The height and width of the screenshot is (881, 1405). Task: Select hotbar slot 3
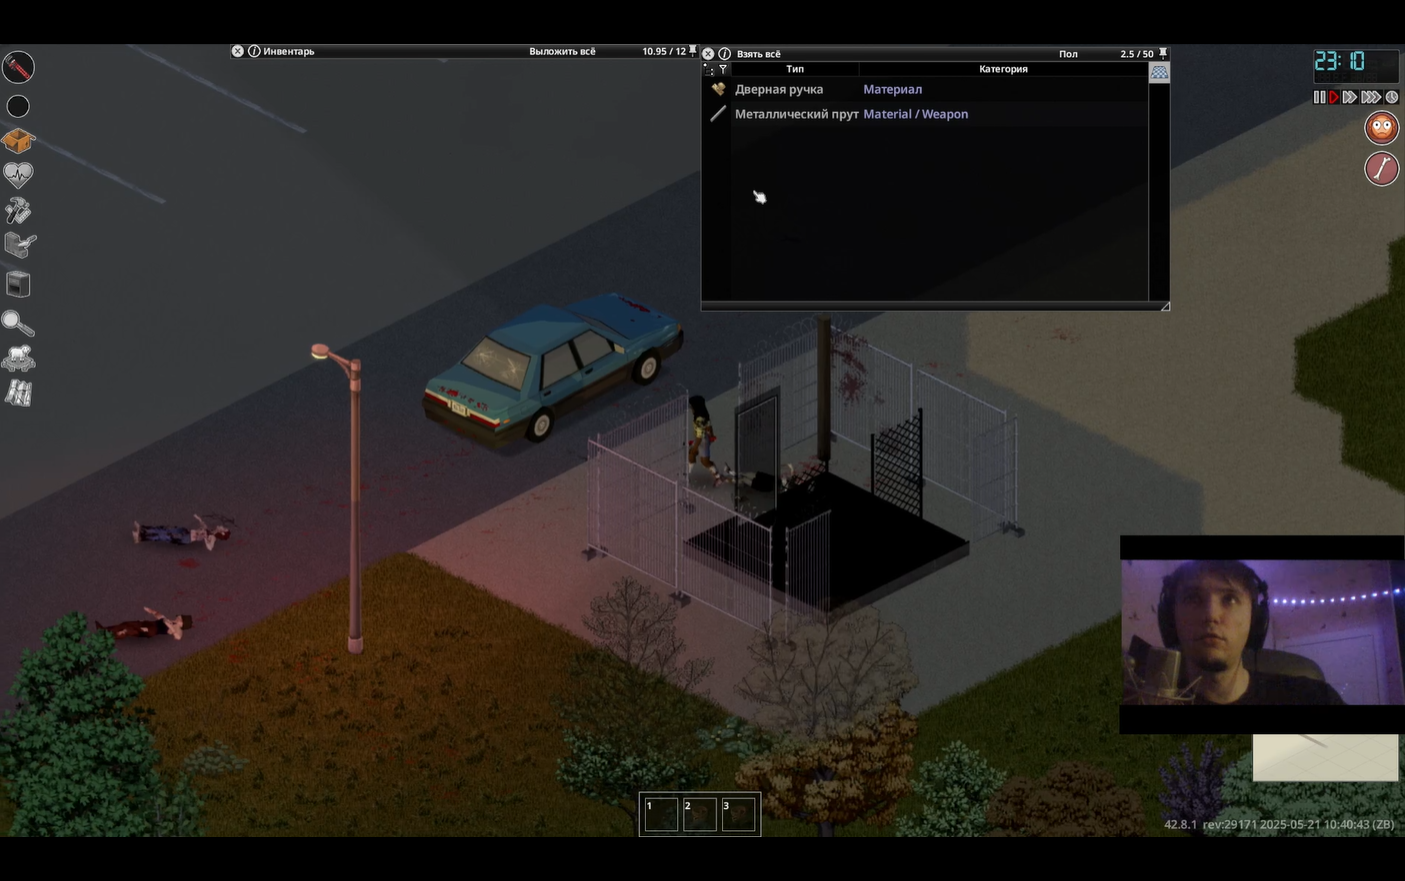coord(739,814)
